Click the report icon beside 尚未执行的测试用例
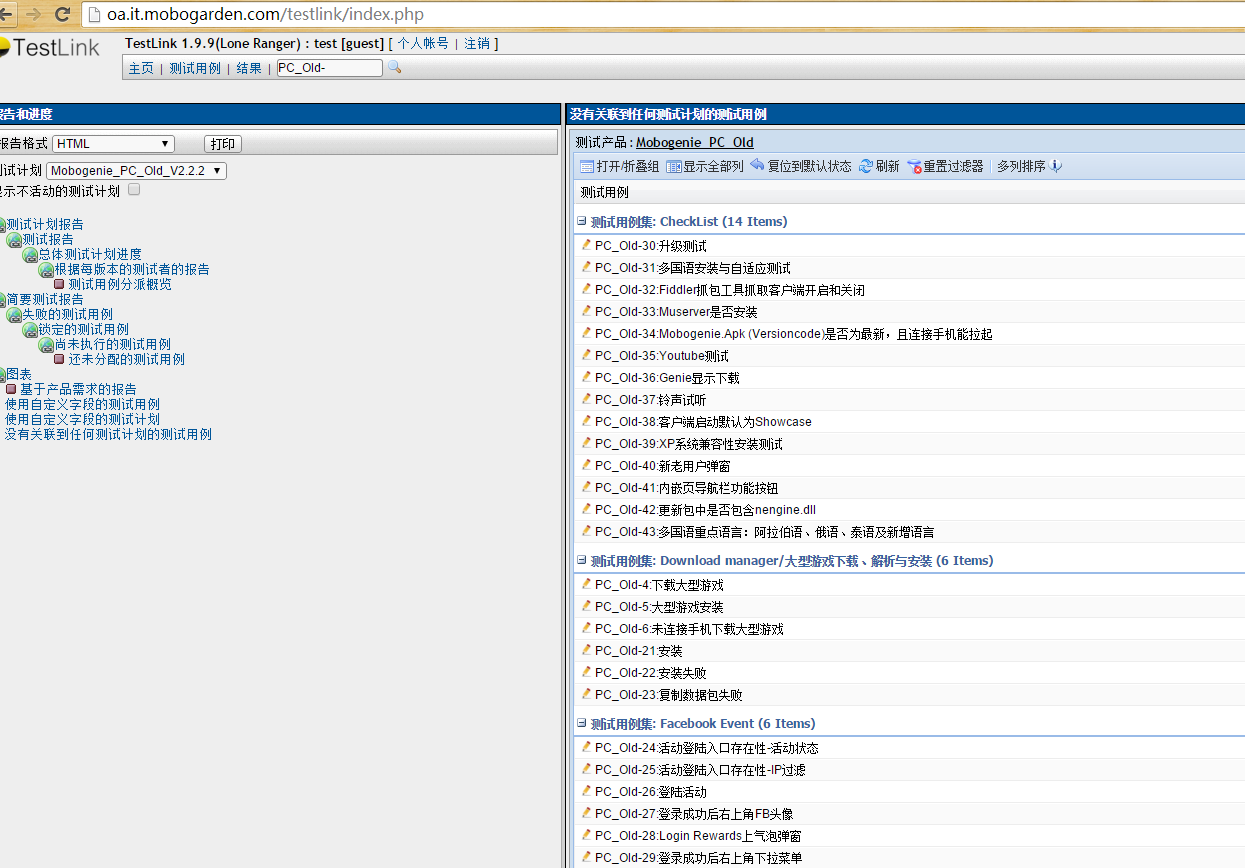Viewport: 1245px width, 868px height. pos(46,345)
